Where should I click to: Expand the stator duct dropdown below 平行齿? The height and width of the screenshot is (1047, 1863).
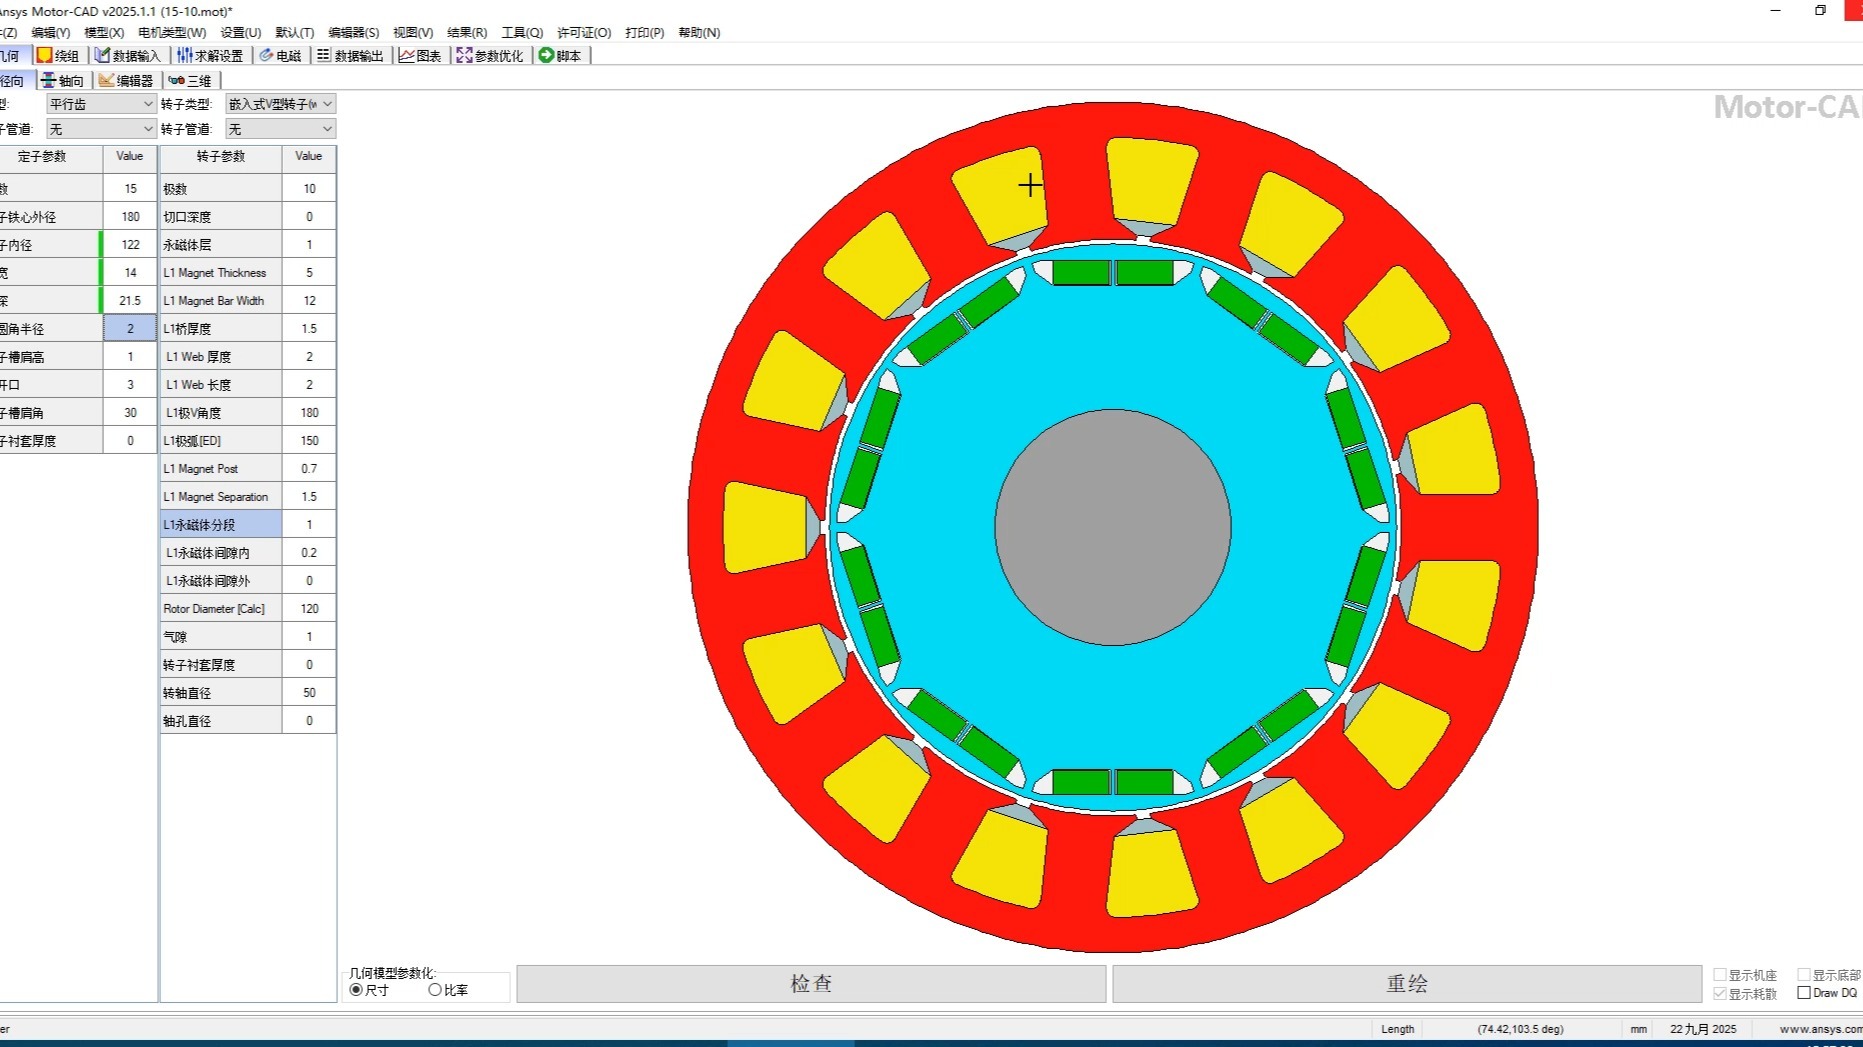pos(148,129)
